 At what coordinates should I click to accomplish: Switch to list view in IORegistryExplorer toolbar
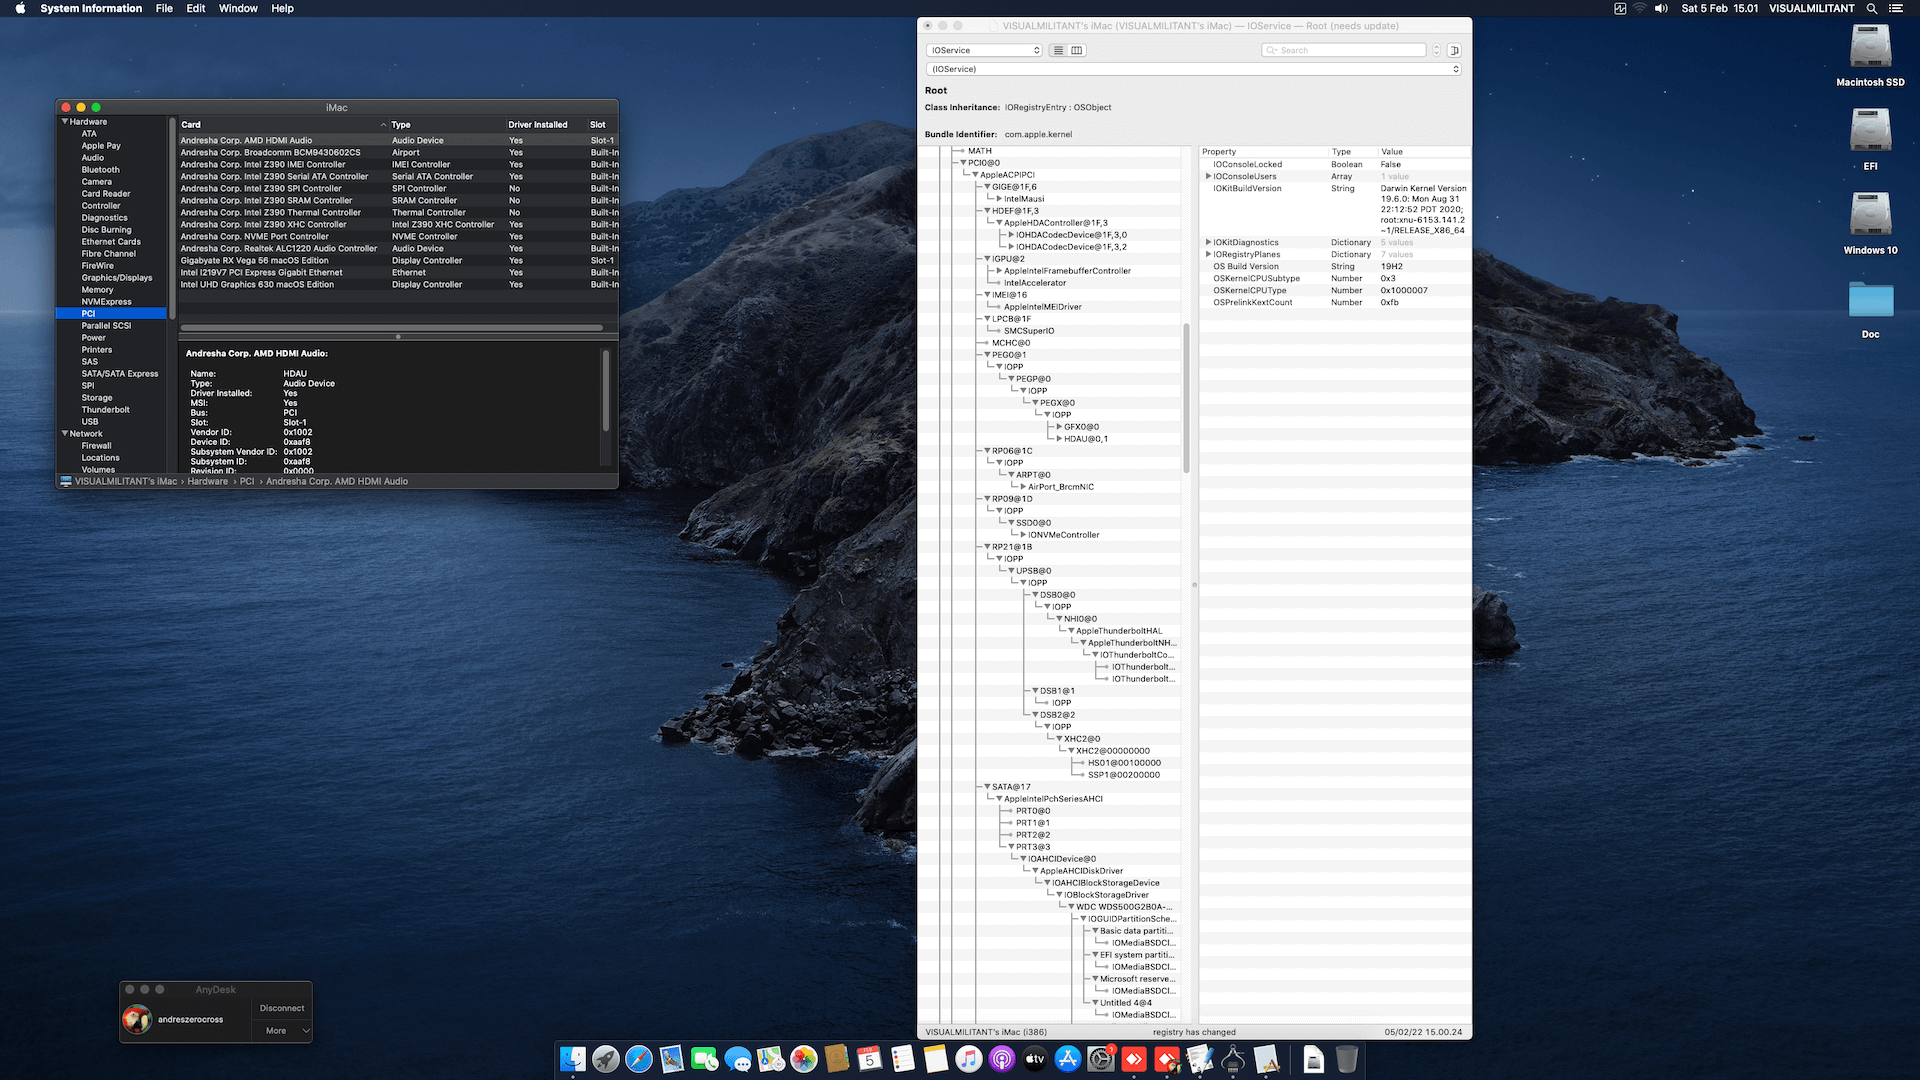[x=1058, y=50]
